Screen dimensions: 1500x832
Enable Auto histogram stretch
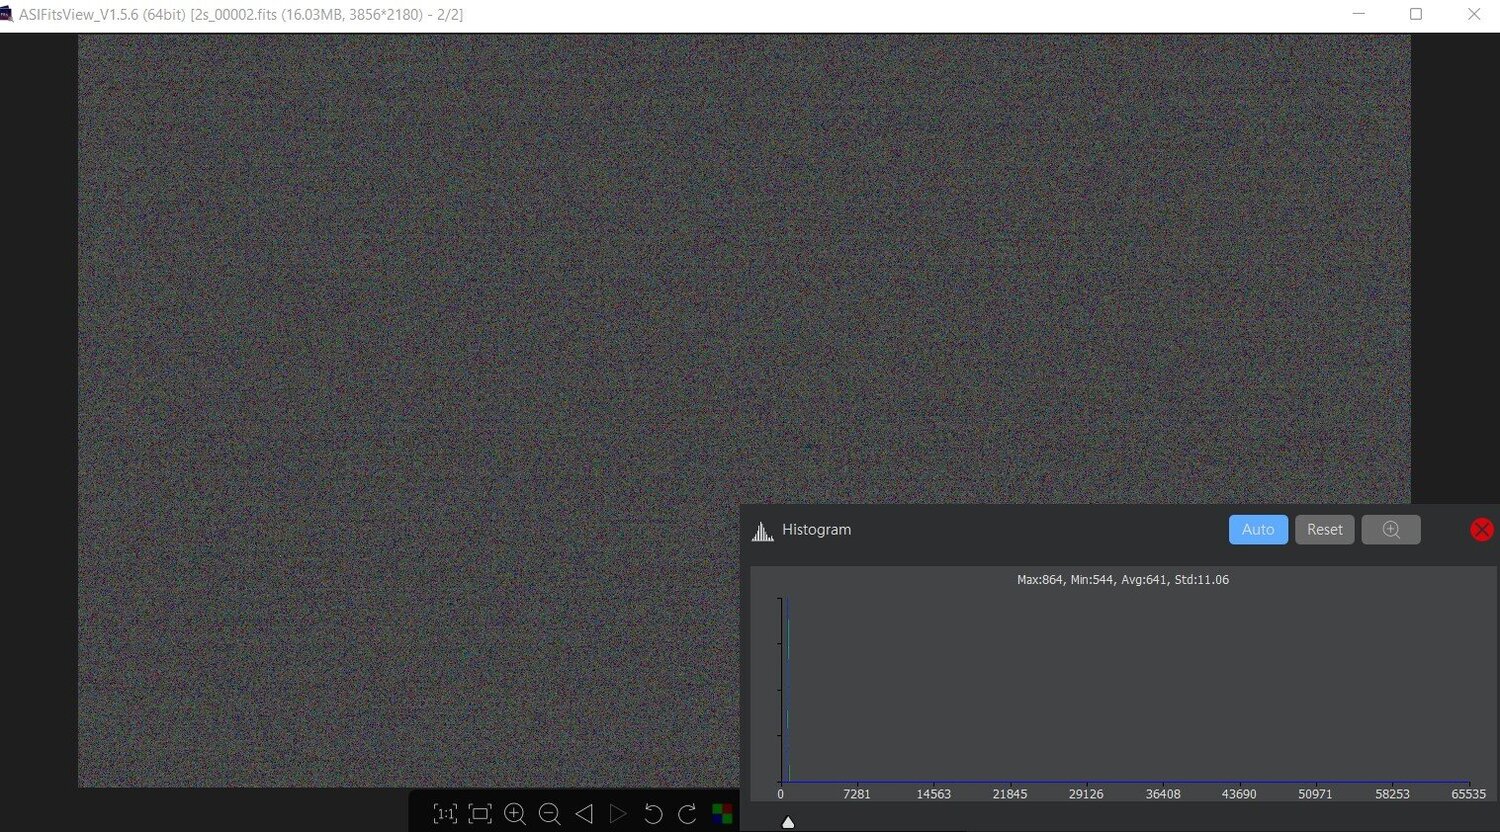[x=1258, y=530]
